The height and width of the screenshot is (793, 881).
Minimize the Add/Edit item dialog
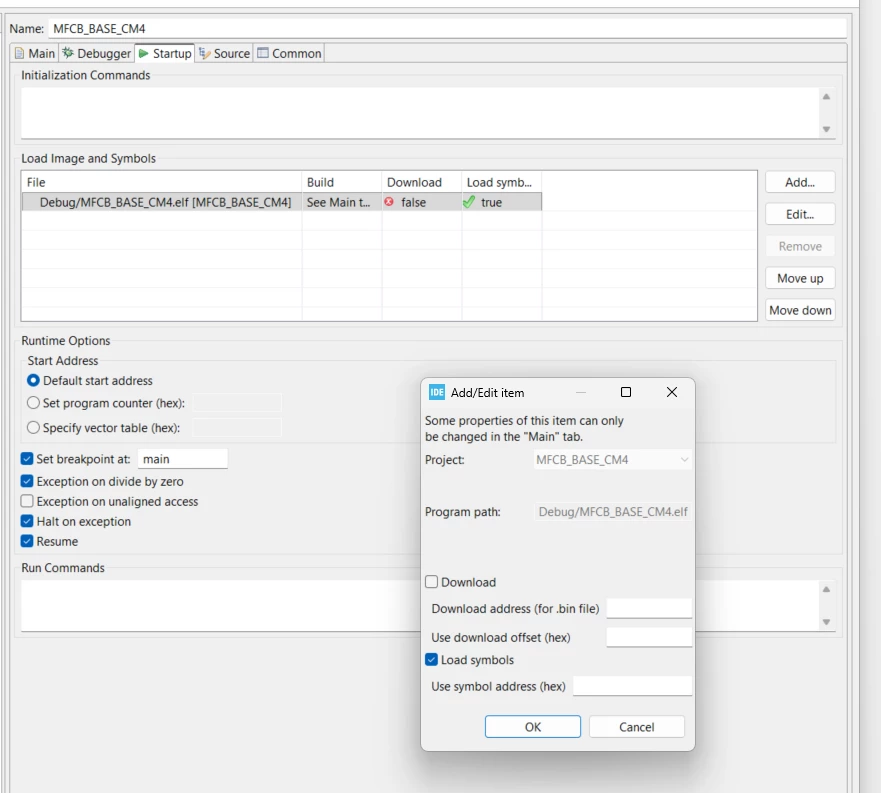click(x=581, y=392)
